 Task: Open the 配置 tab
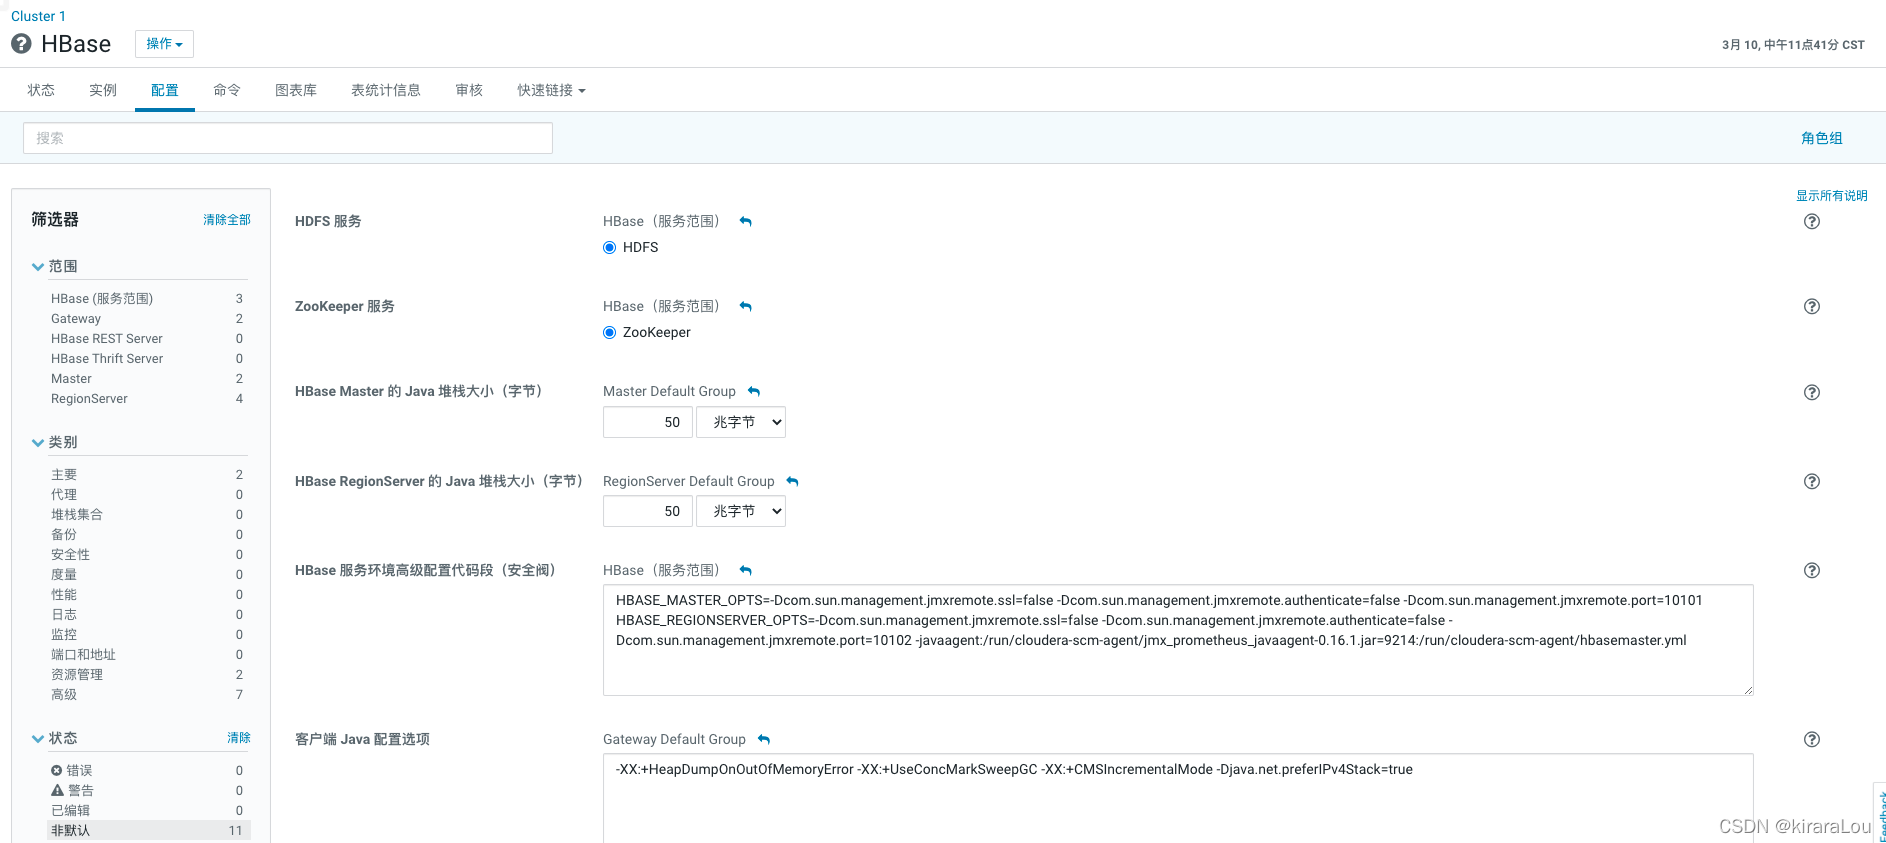click(165, 90)
